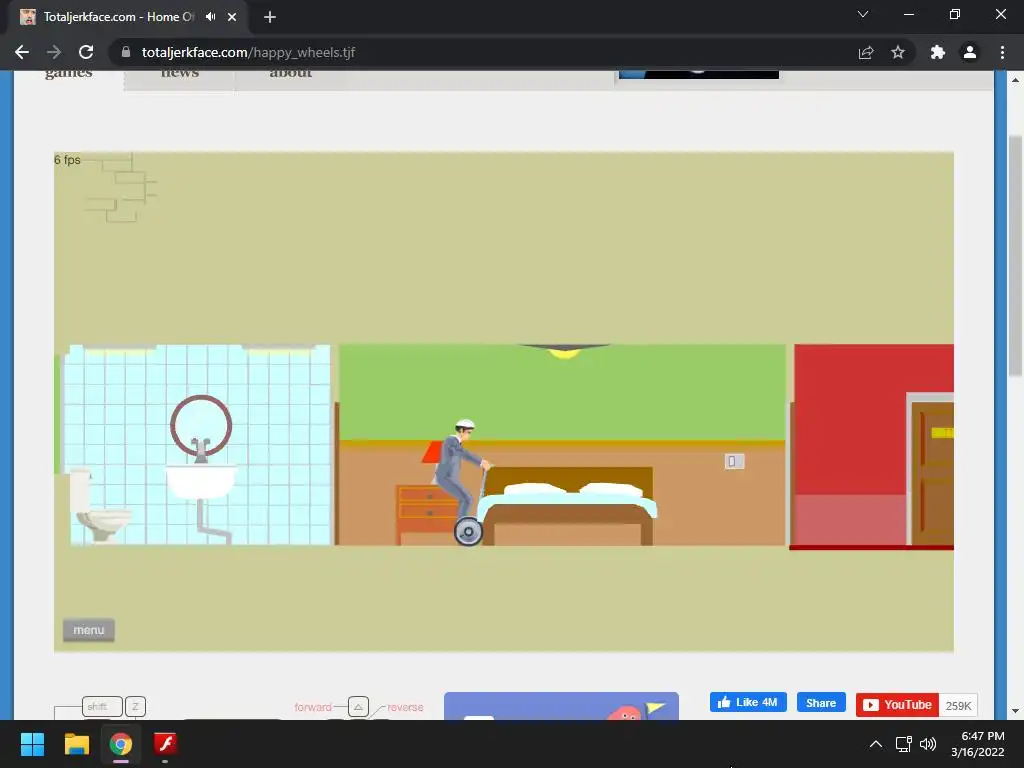
Task: Go back to the previous page
Action: tap(22, 52)
